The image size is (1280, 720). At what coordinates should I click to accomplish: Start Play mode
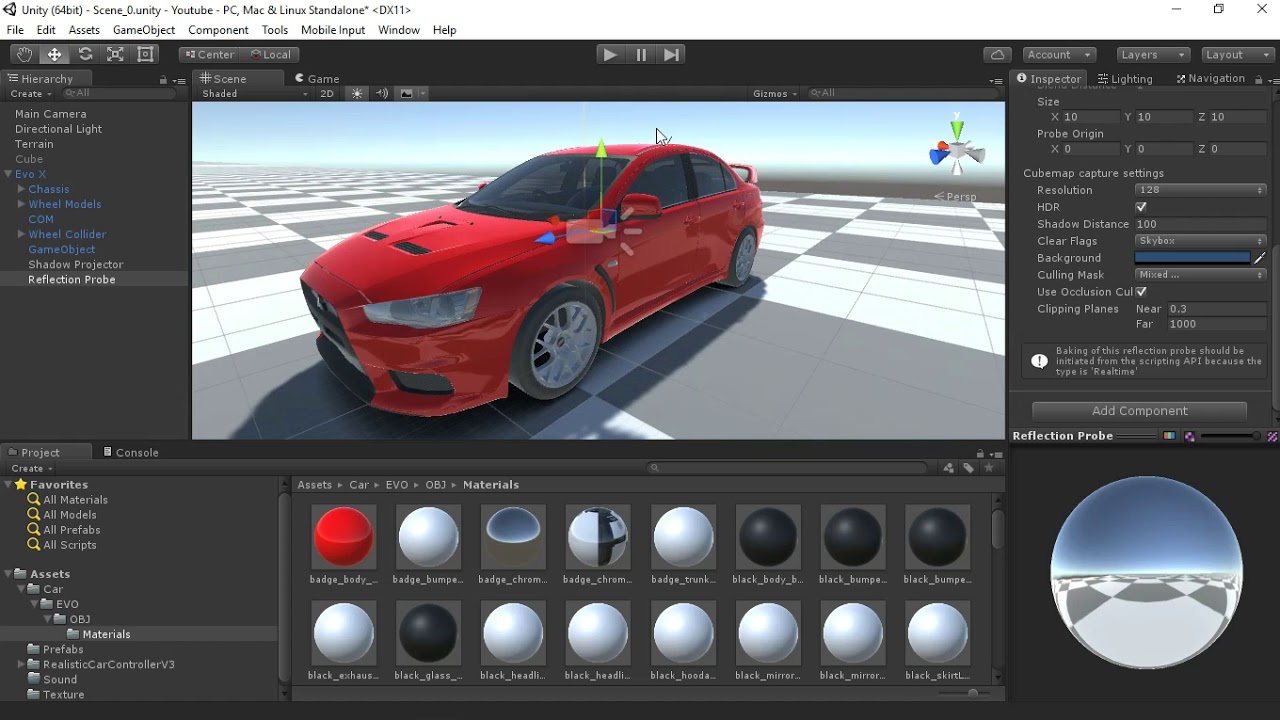609,55
